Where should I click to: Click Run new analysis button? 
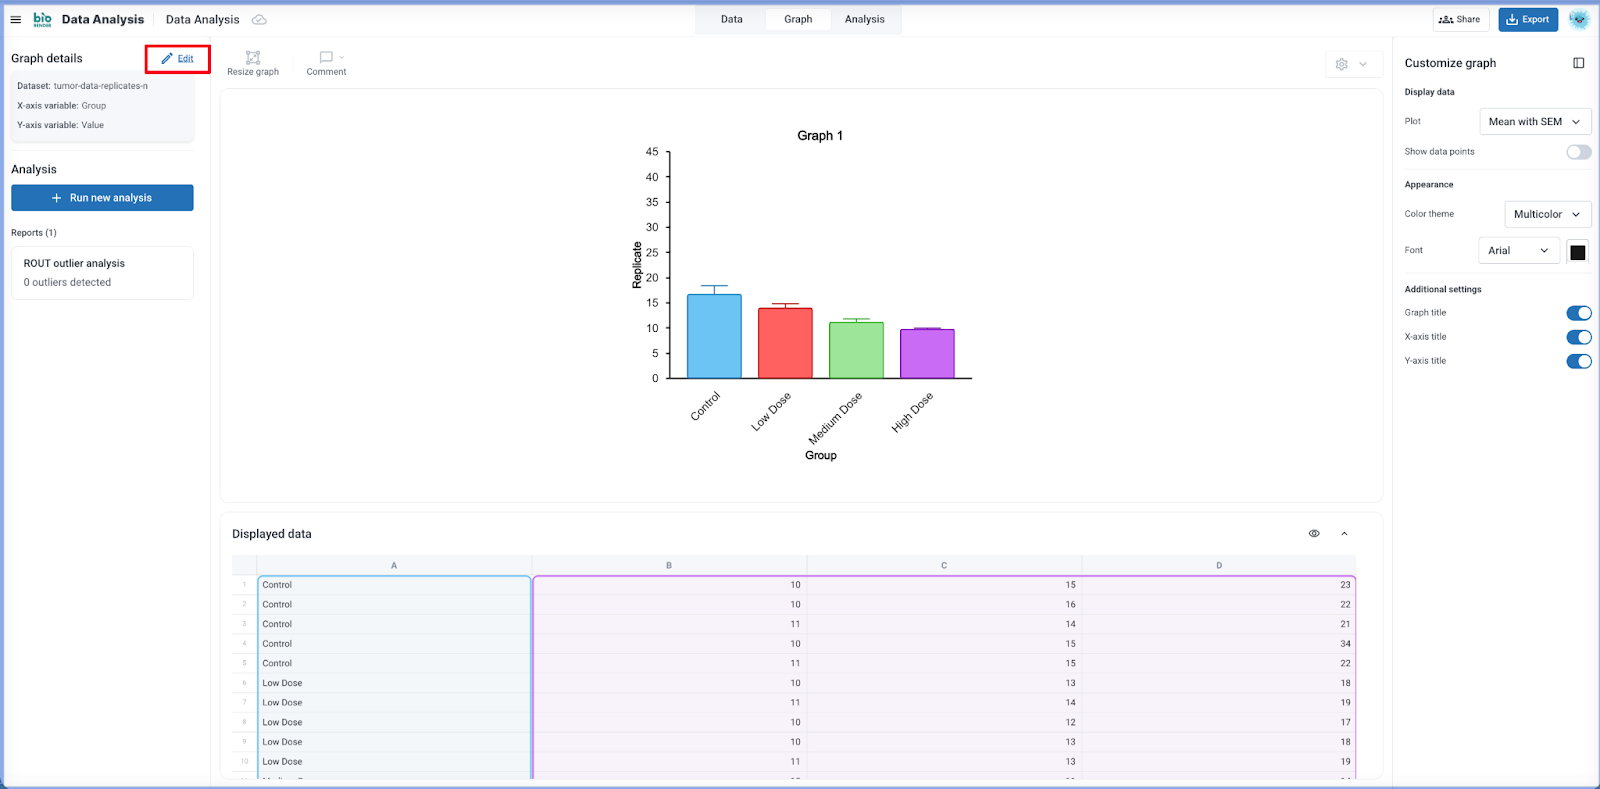[x=102, y=198]
